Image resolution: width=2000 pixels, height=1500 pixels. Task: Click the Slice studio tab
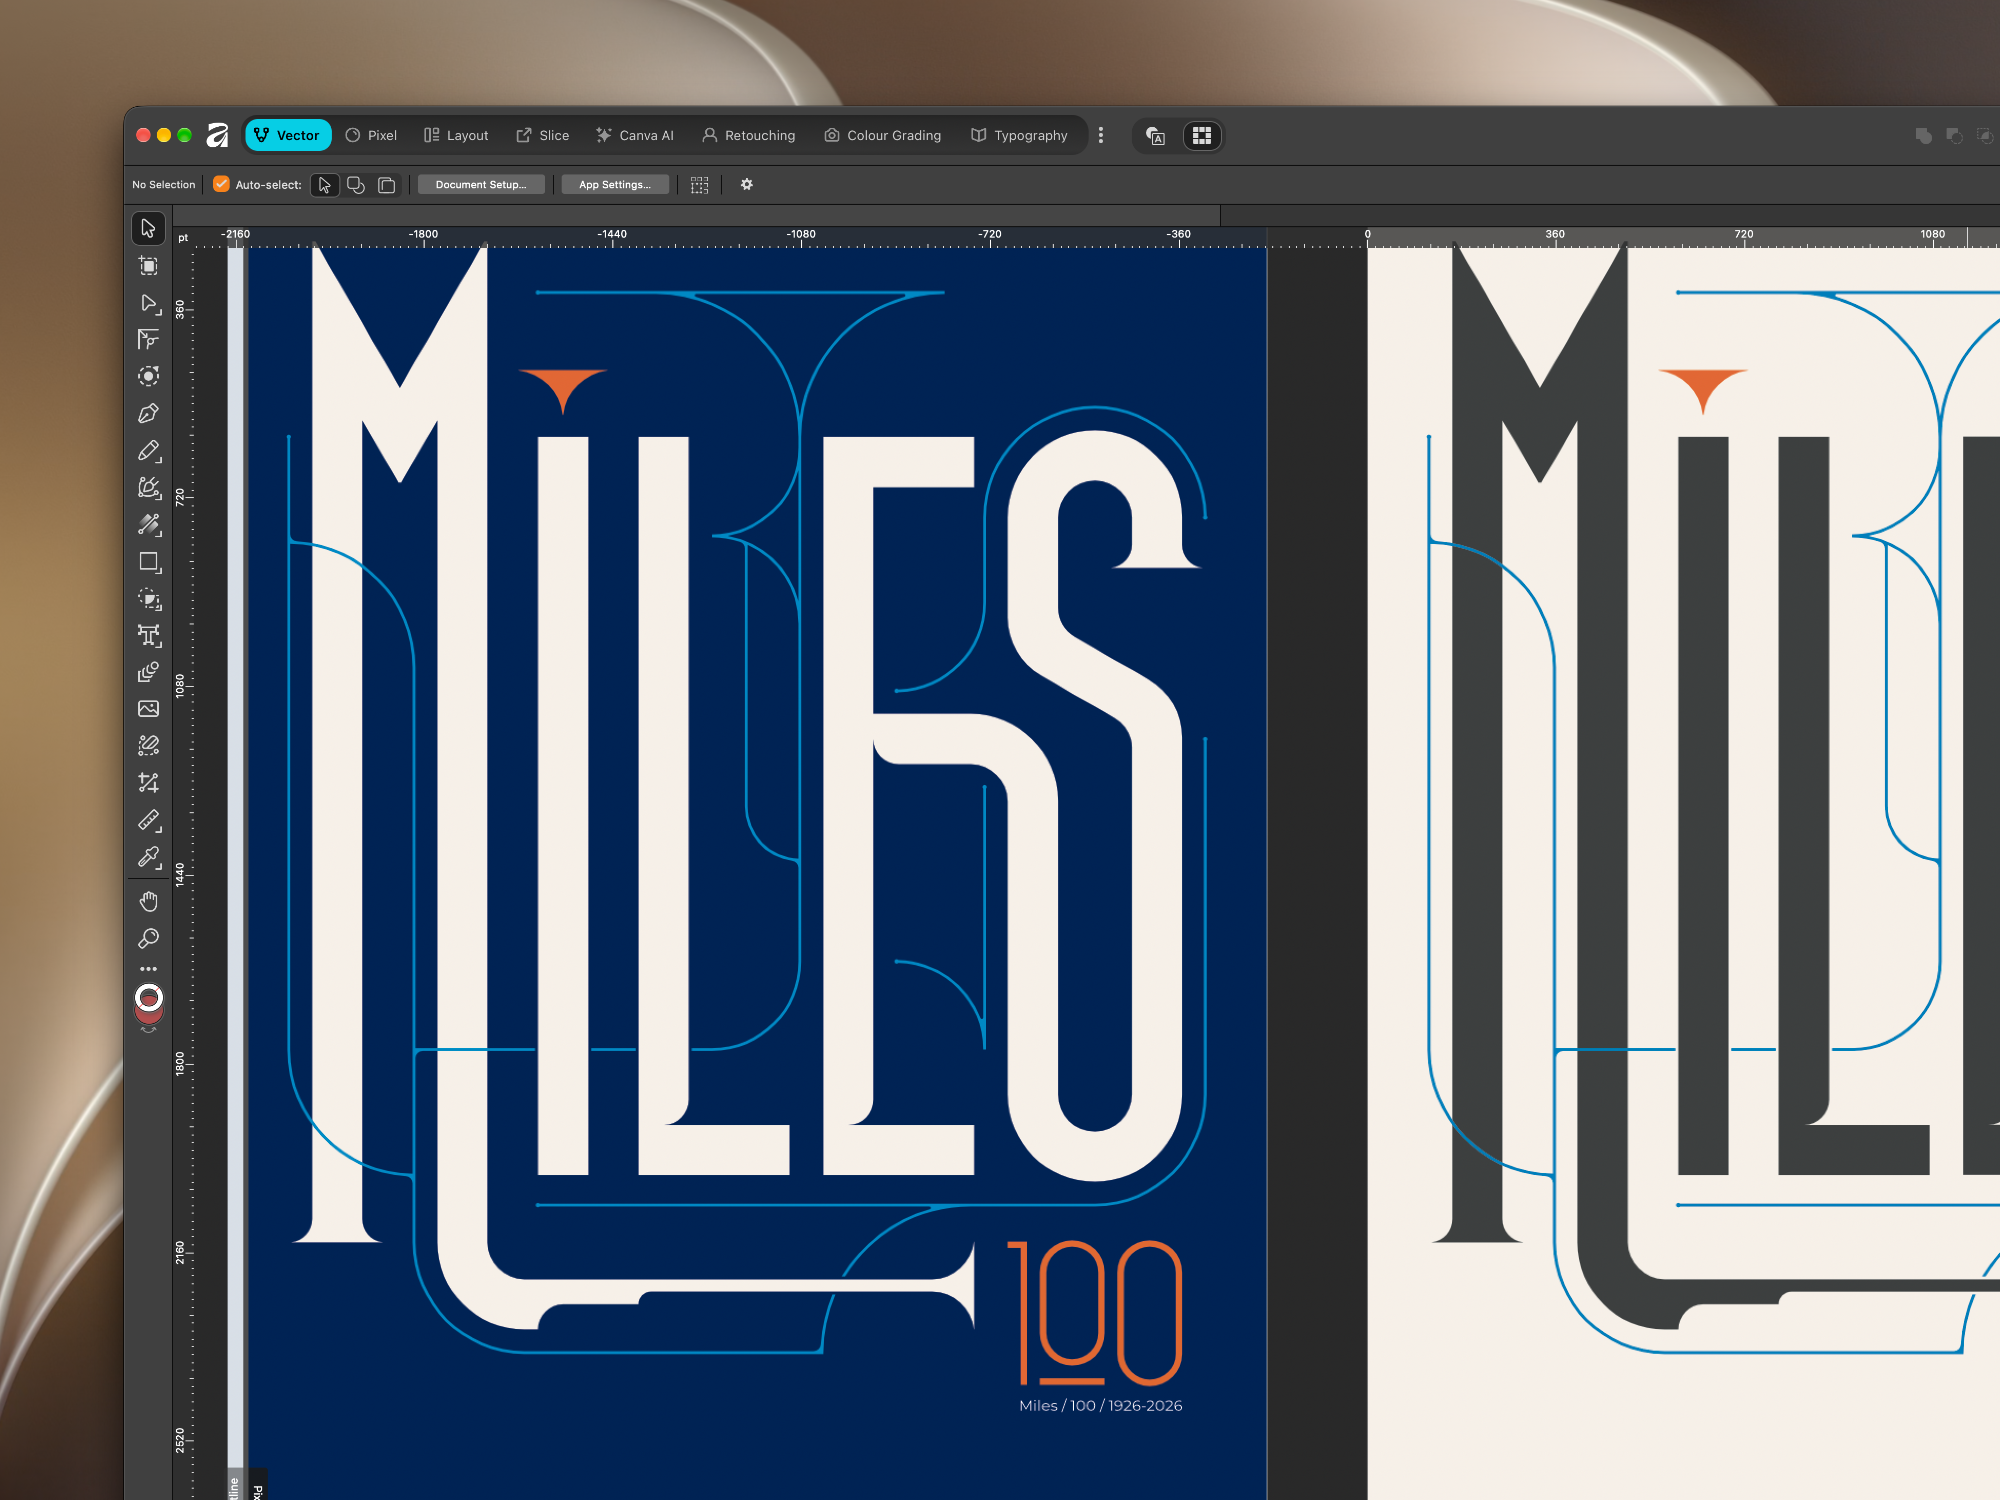(x=543, y=135)
